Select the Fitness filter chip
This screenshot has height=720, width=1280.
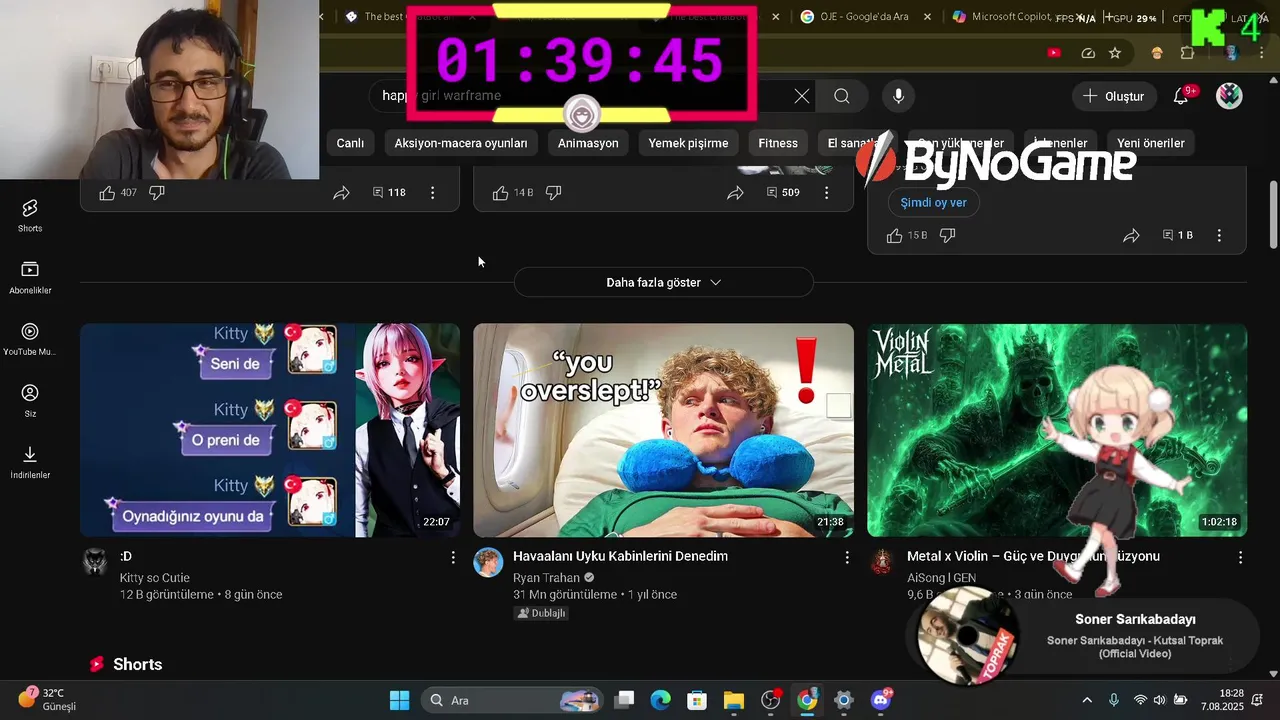[x=778, y=143]
